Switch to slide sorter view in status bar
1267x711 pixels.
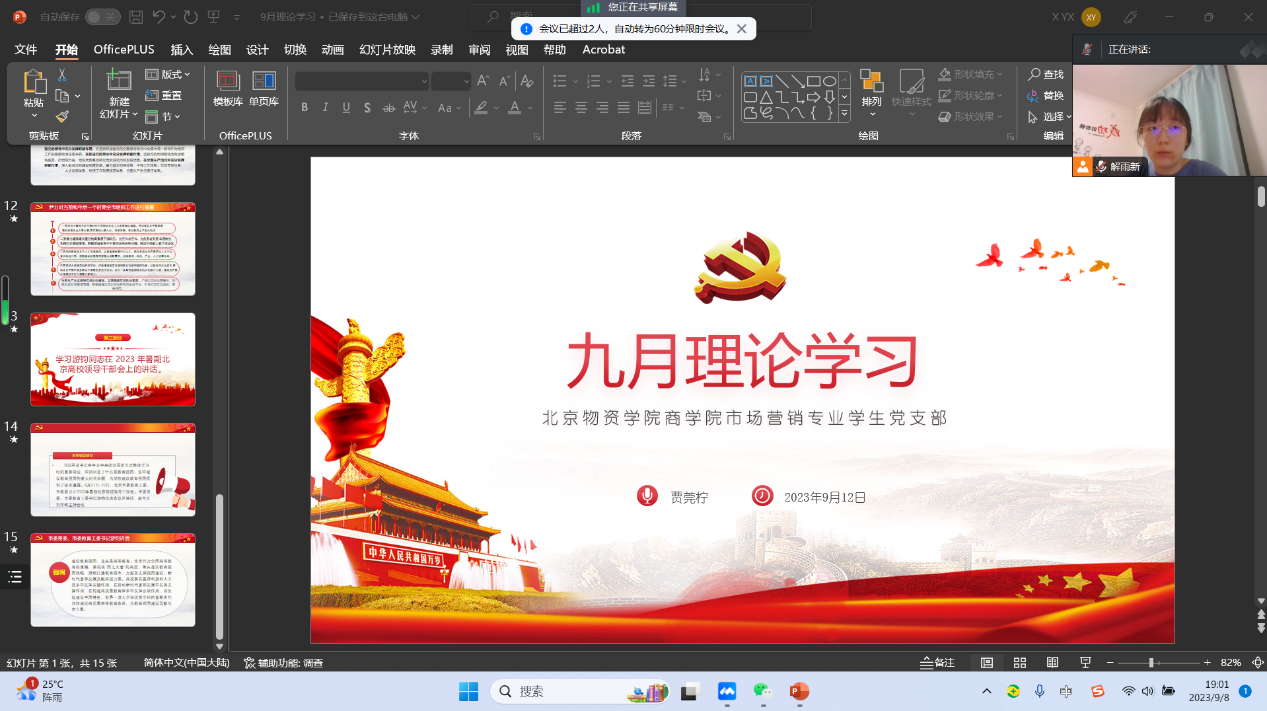(x=1020, y=663)
